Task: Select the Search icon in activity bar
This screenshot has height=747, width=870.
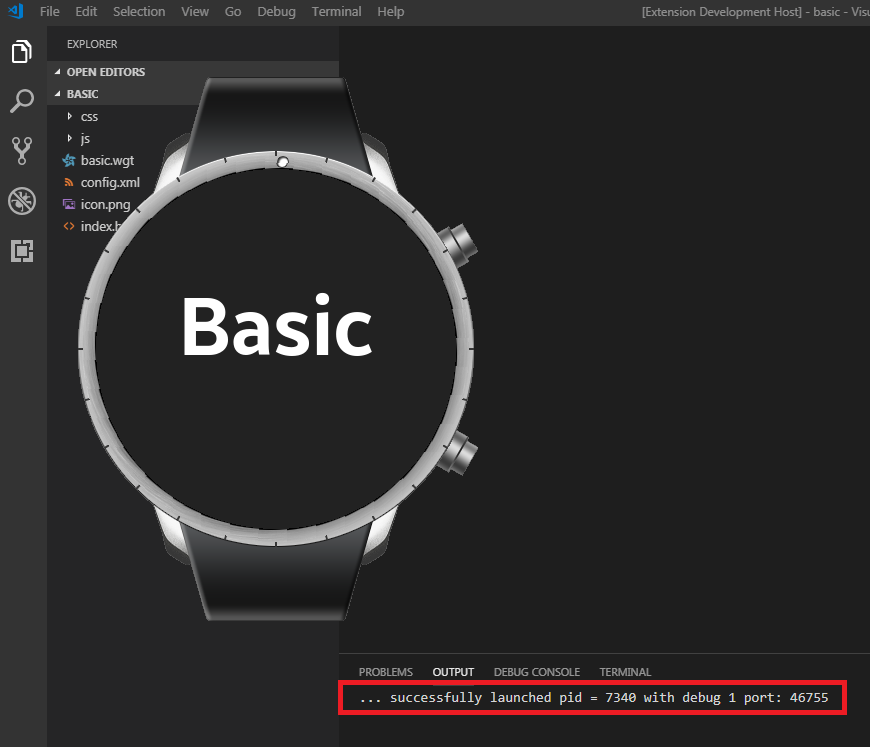Action: [22, 101]
